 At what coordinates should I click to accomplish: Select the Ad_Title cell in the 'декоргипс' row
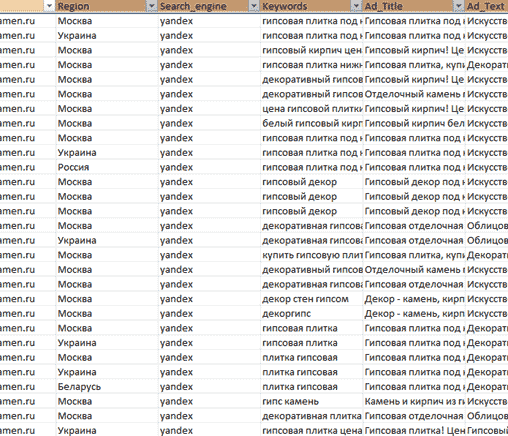coord(414,314)
